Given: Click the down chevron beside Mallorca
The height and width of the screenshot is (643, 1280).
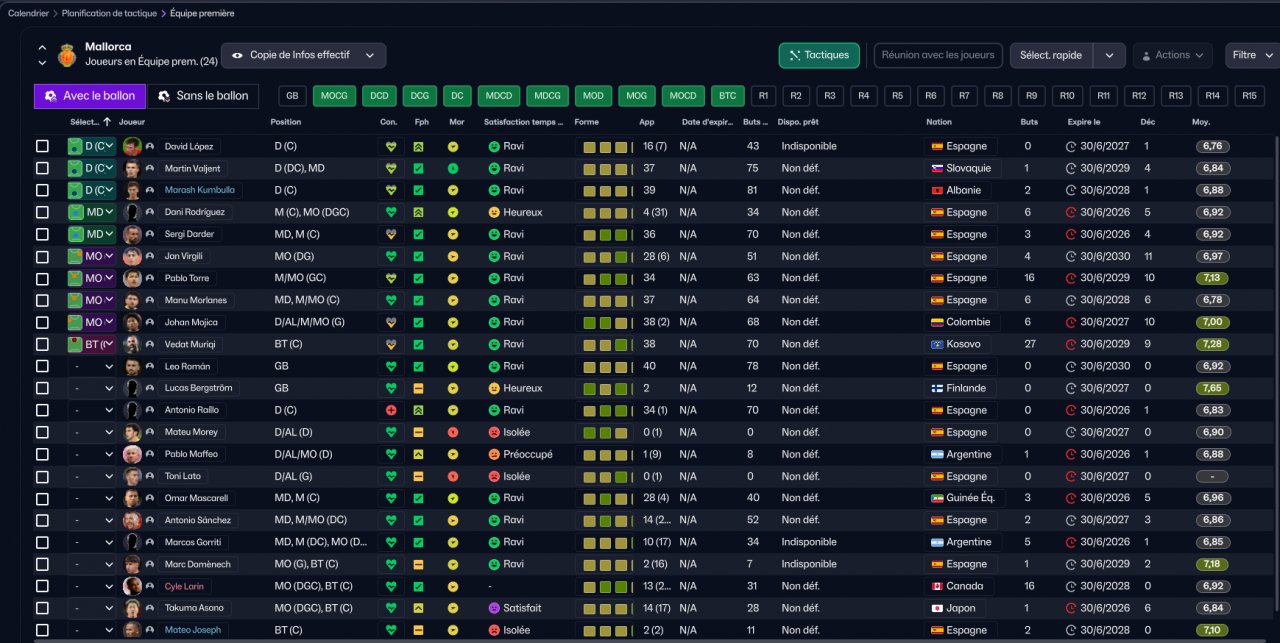Looking at the screenshot, I should (x=42, y=62).
